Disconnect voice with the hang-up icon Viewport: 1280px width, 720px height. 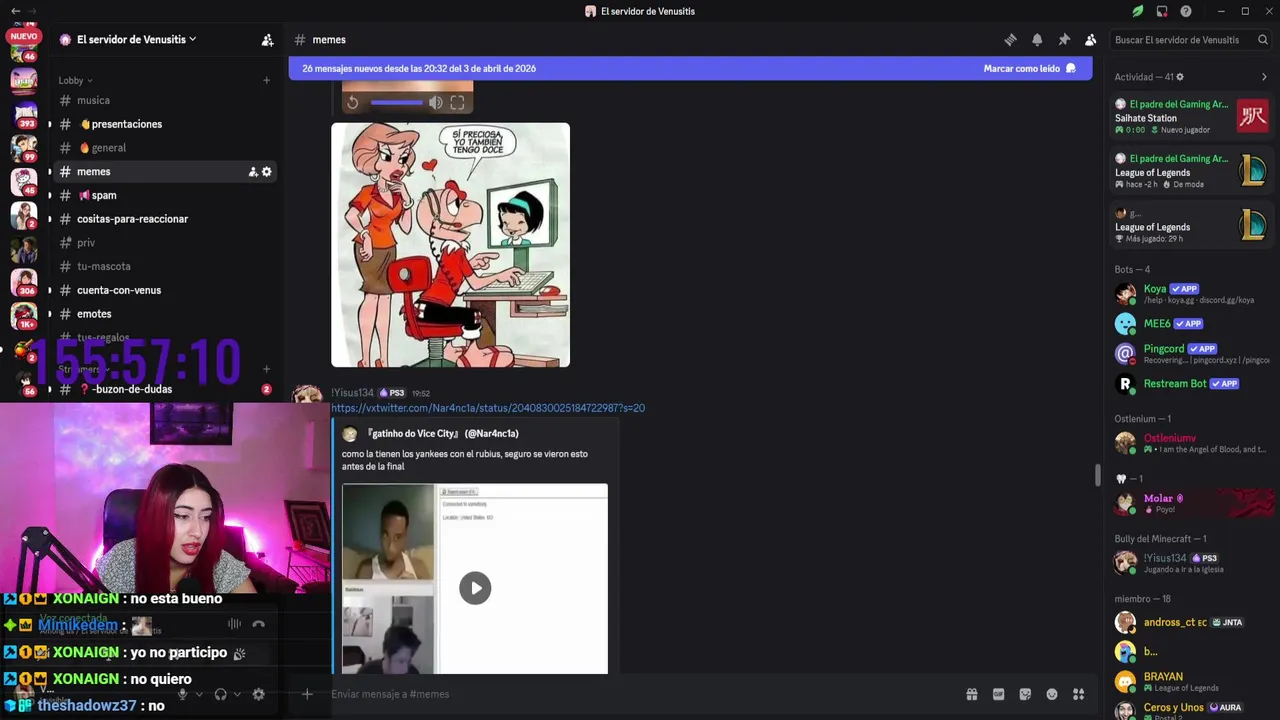[258, 624]
